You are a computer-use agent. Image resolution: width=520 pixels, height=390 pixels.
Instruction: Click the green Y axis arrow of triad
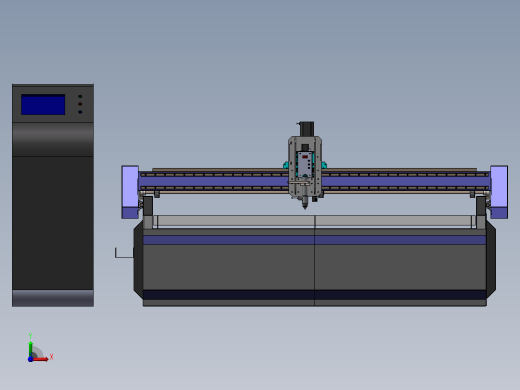coord(30,349)
